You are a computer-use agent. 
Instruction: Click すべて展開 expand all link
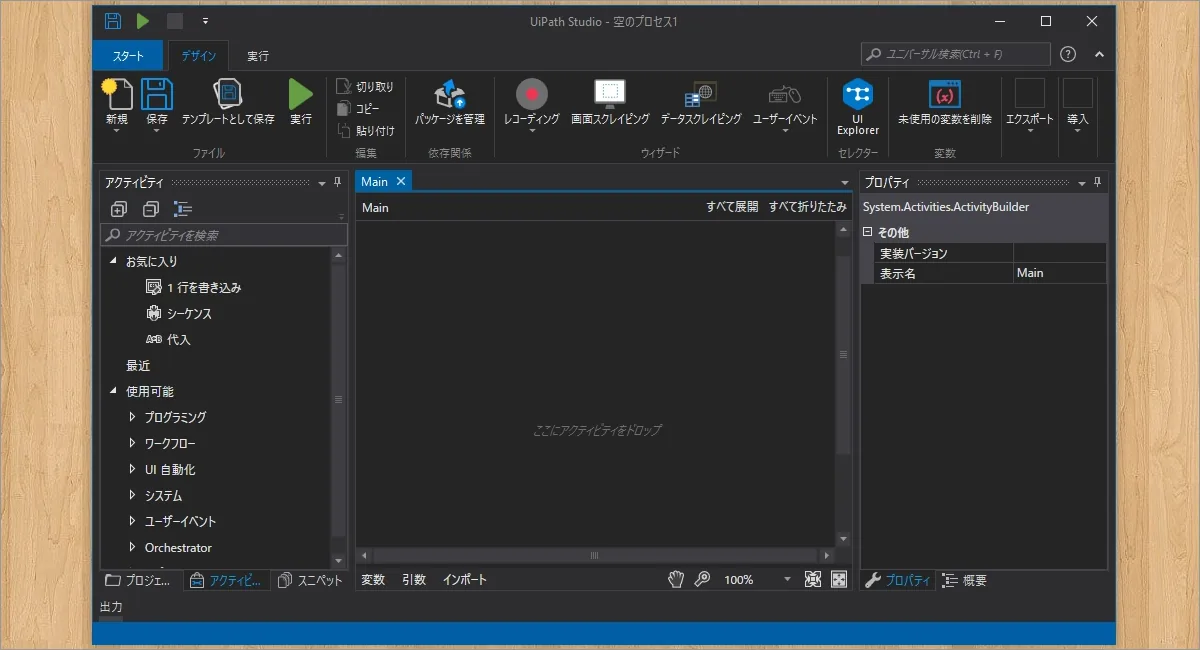(x=732, y=207)
